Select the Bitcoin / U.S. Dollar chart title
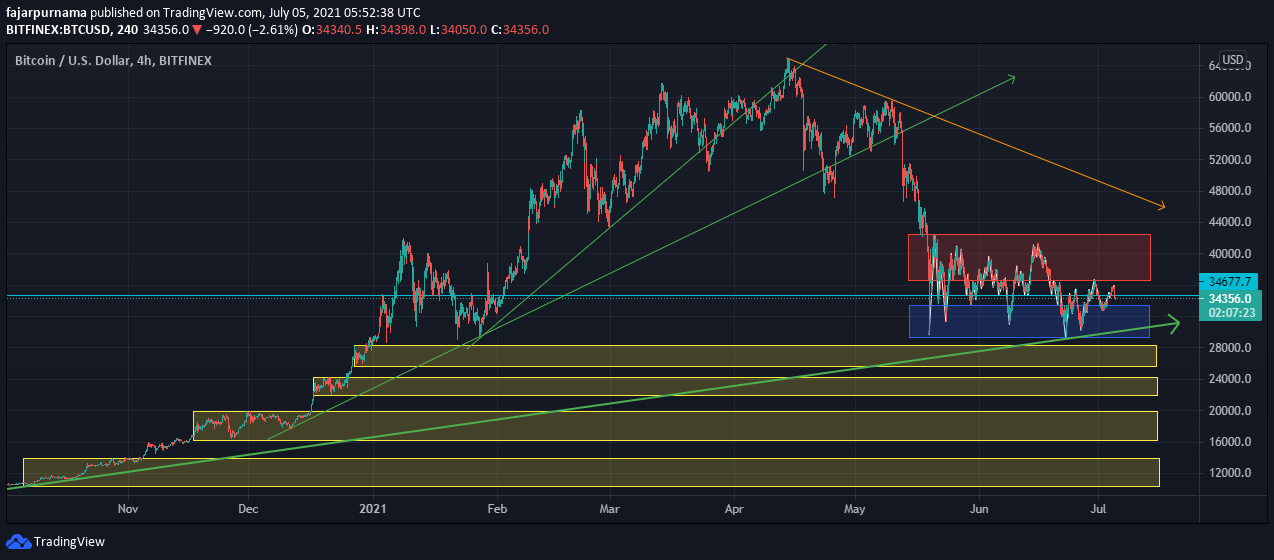The image size is (1274, 560). [113, 60]
